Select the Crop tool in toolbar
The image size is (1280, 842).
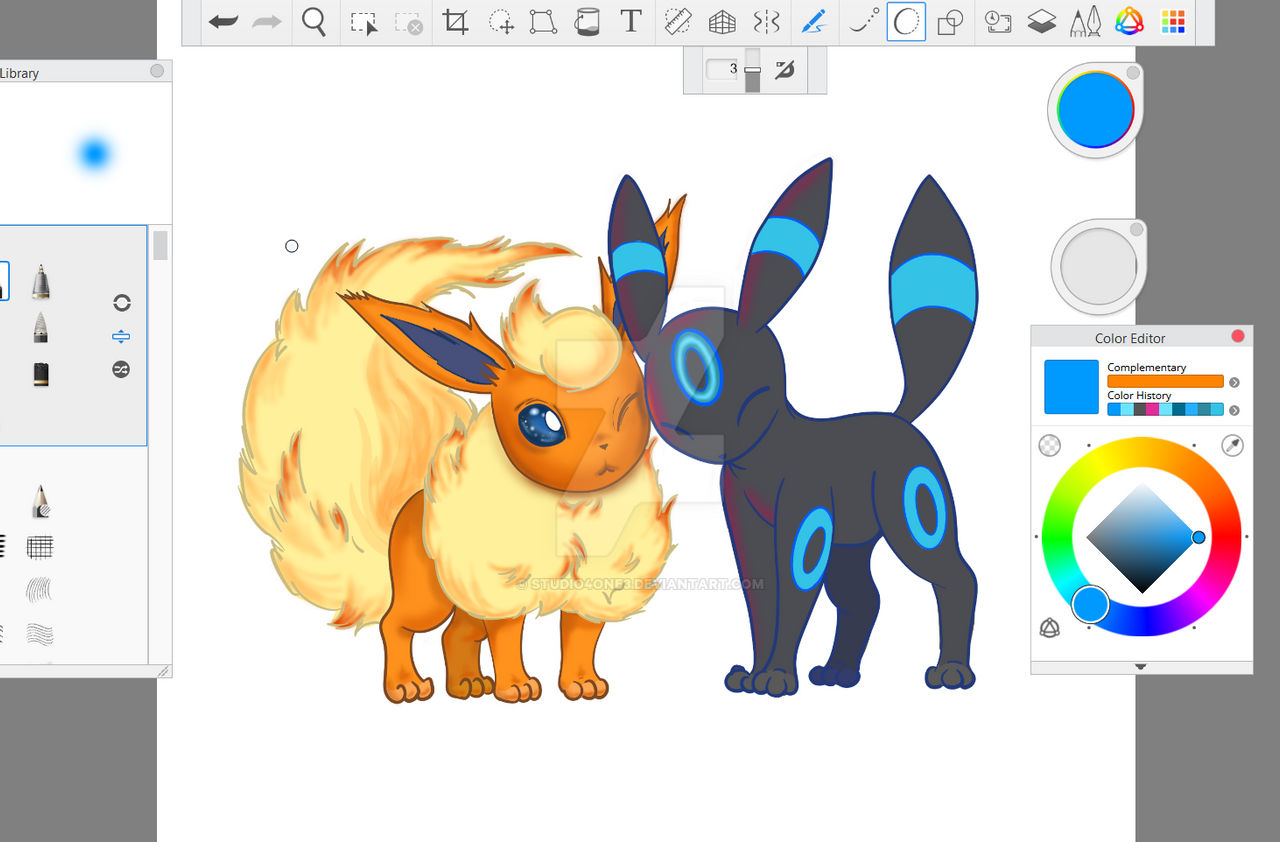coord(456,22)
